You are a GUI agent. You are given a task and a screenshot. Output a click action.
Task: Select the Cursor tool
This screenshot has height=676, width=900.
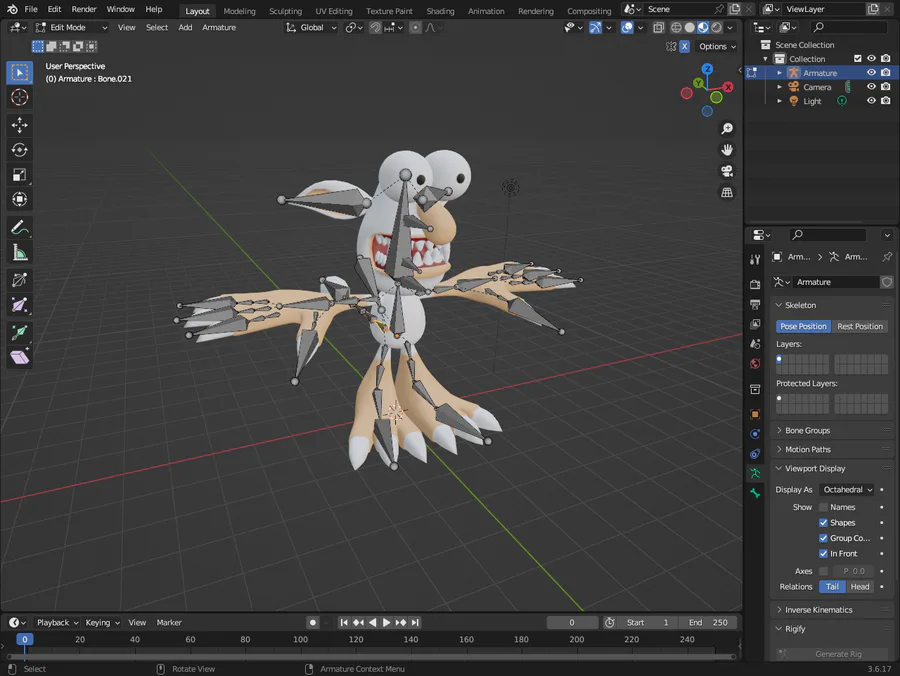coord(20,98)
